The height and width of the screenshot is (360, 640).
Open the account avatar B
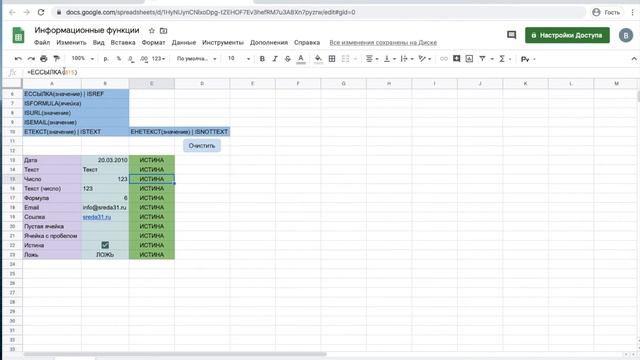625,36
